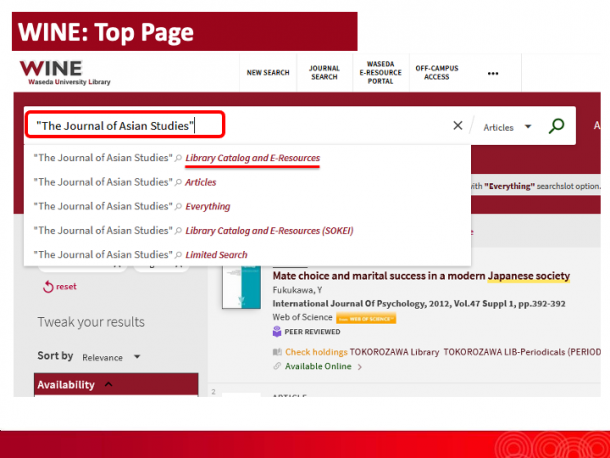
Task: Open the Journal Search menu item
Action: point(324,73)
